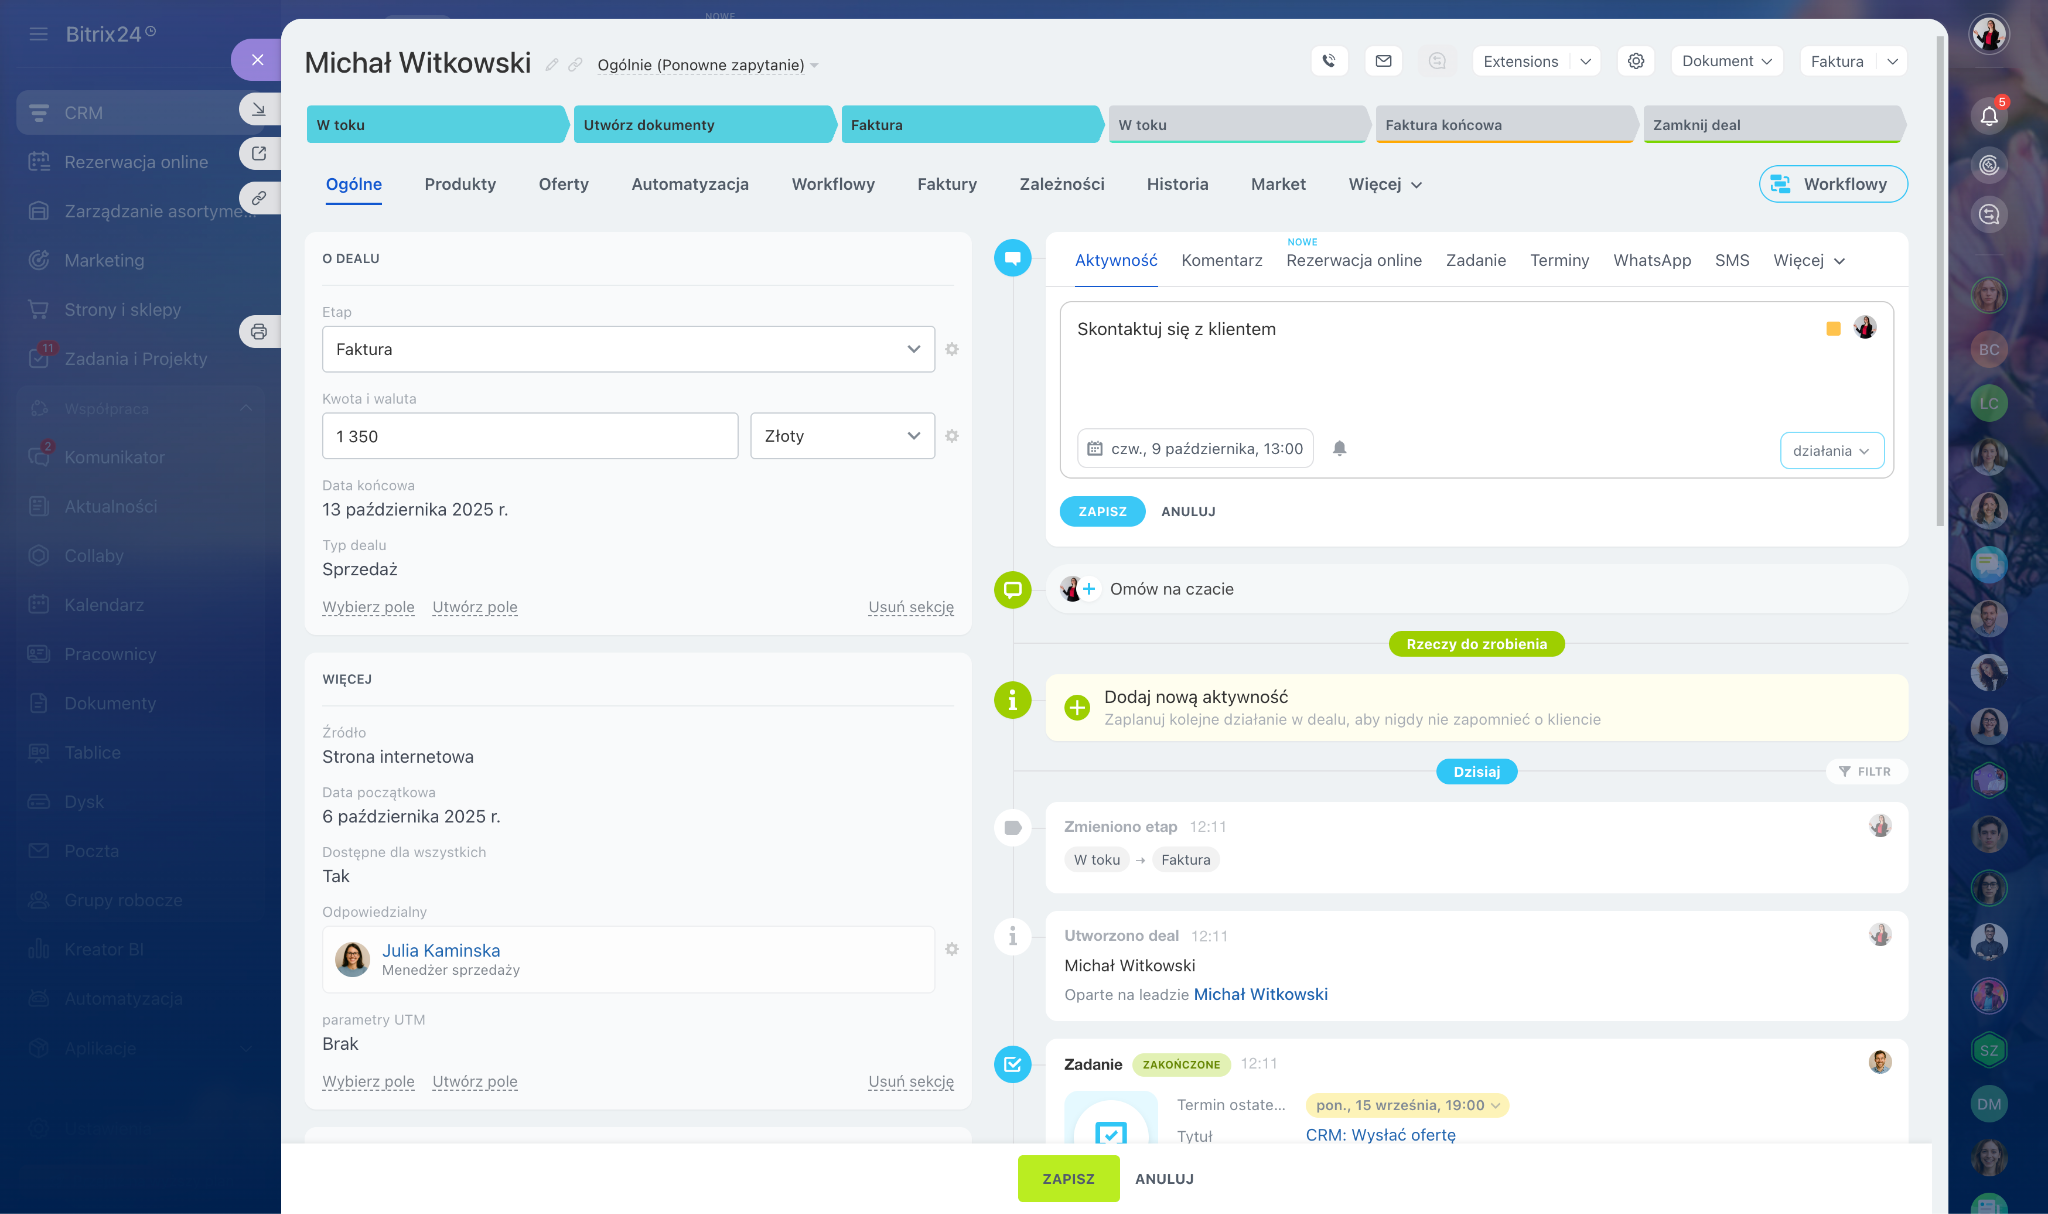
Task: Click the phone call icon in header
Action: click(1329, 61)
